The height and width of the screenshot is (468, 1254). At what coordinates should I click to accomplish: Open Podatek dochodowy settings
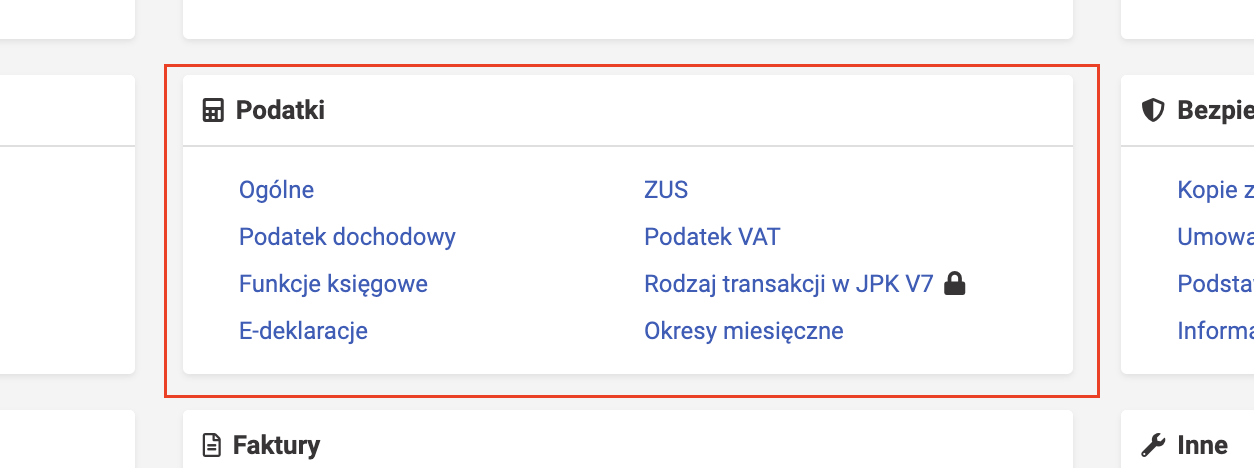347,237
